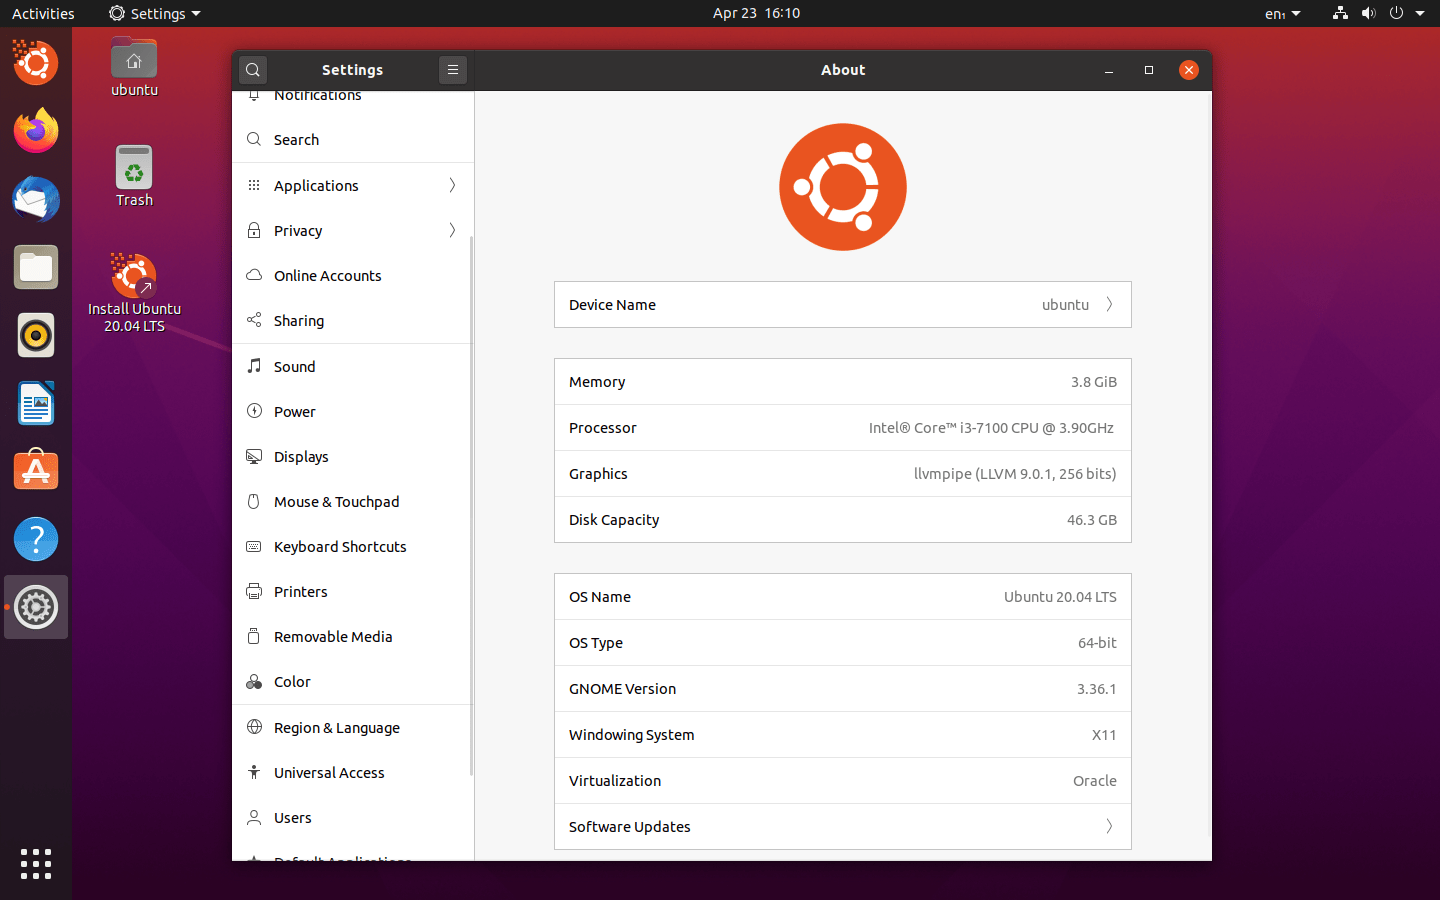The width and height of the screenshot is (1440, 900).
Task: Click the Power icon in sidebar
Action: click(254, 411)
